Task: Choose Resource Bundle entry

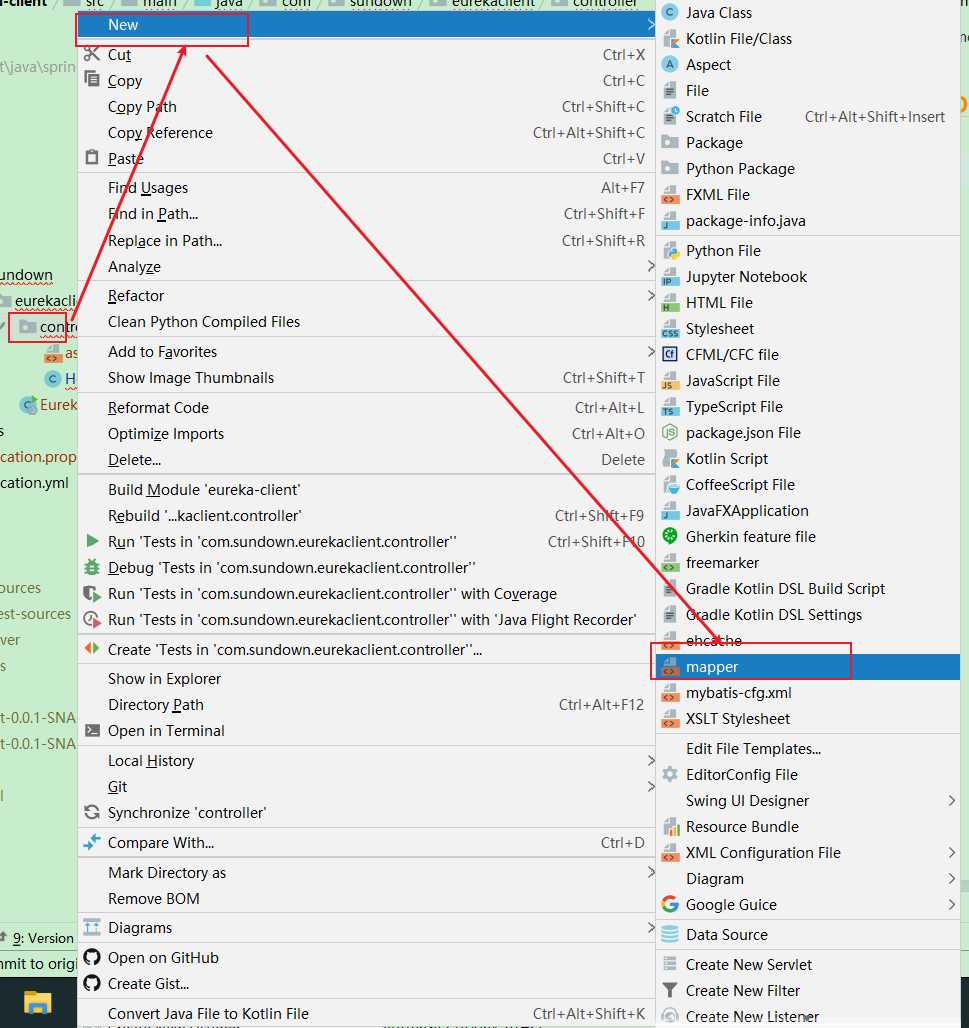Action: (808, 827)
